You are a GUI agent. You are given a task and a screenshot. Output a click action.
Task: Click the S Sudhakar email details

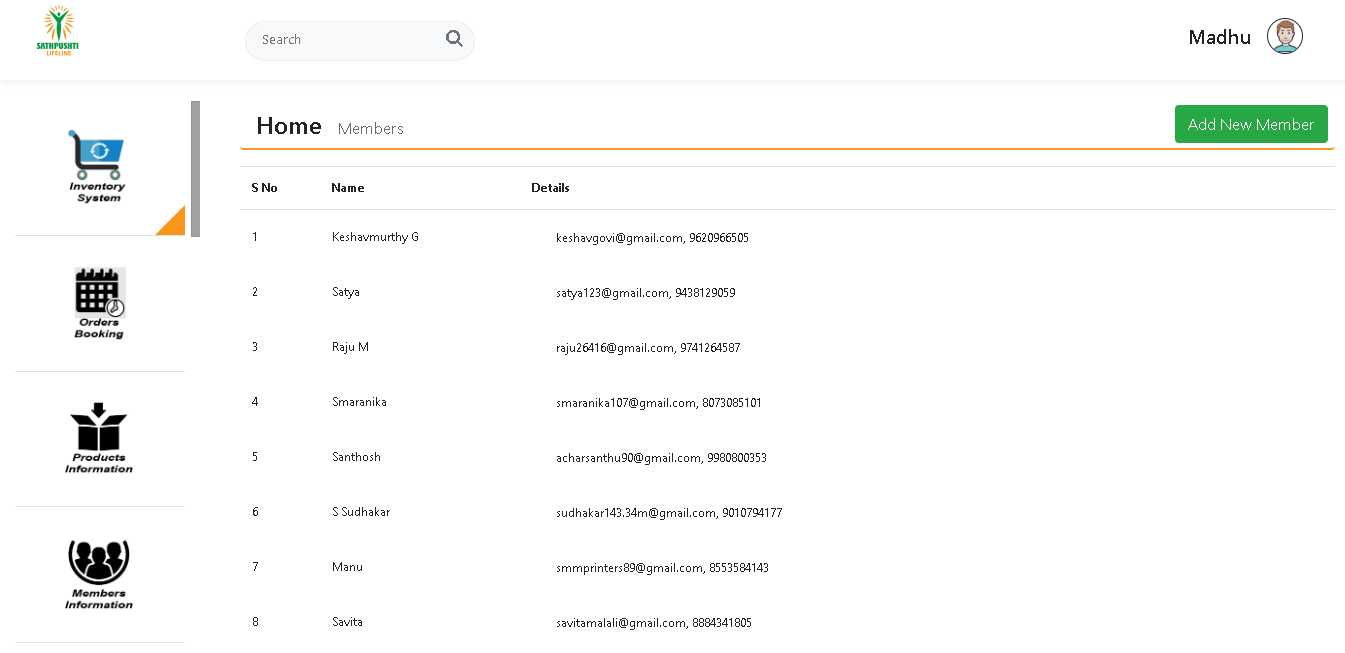click(x=668, y=513)
